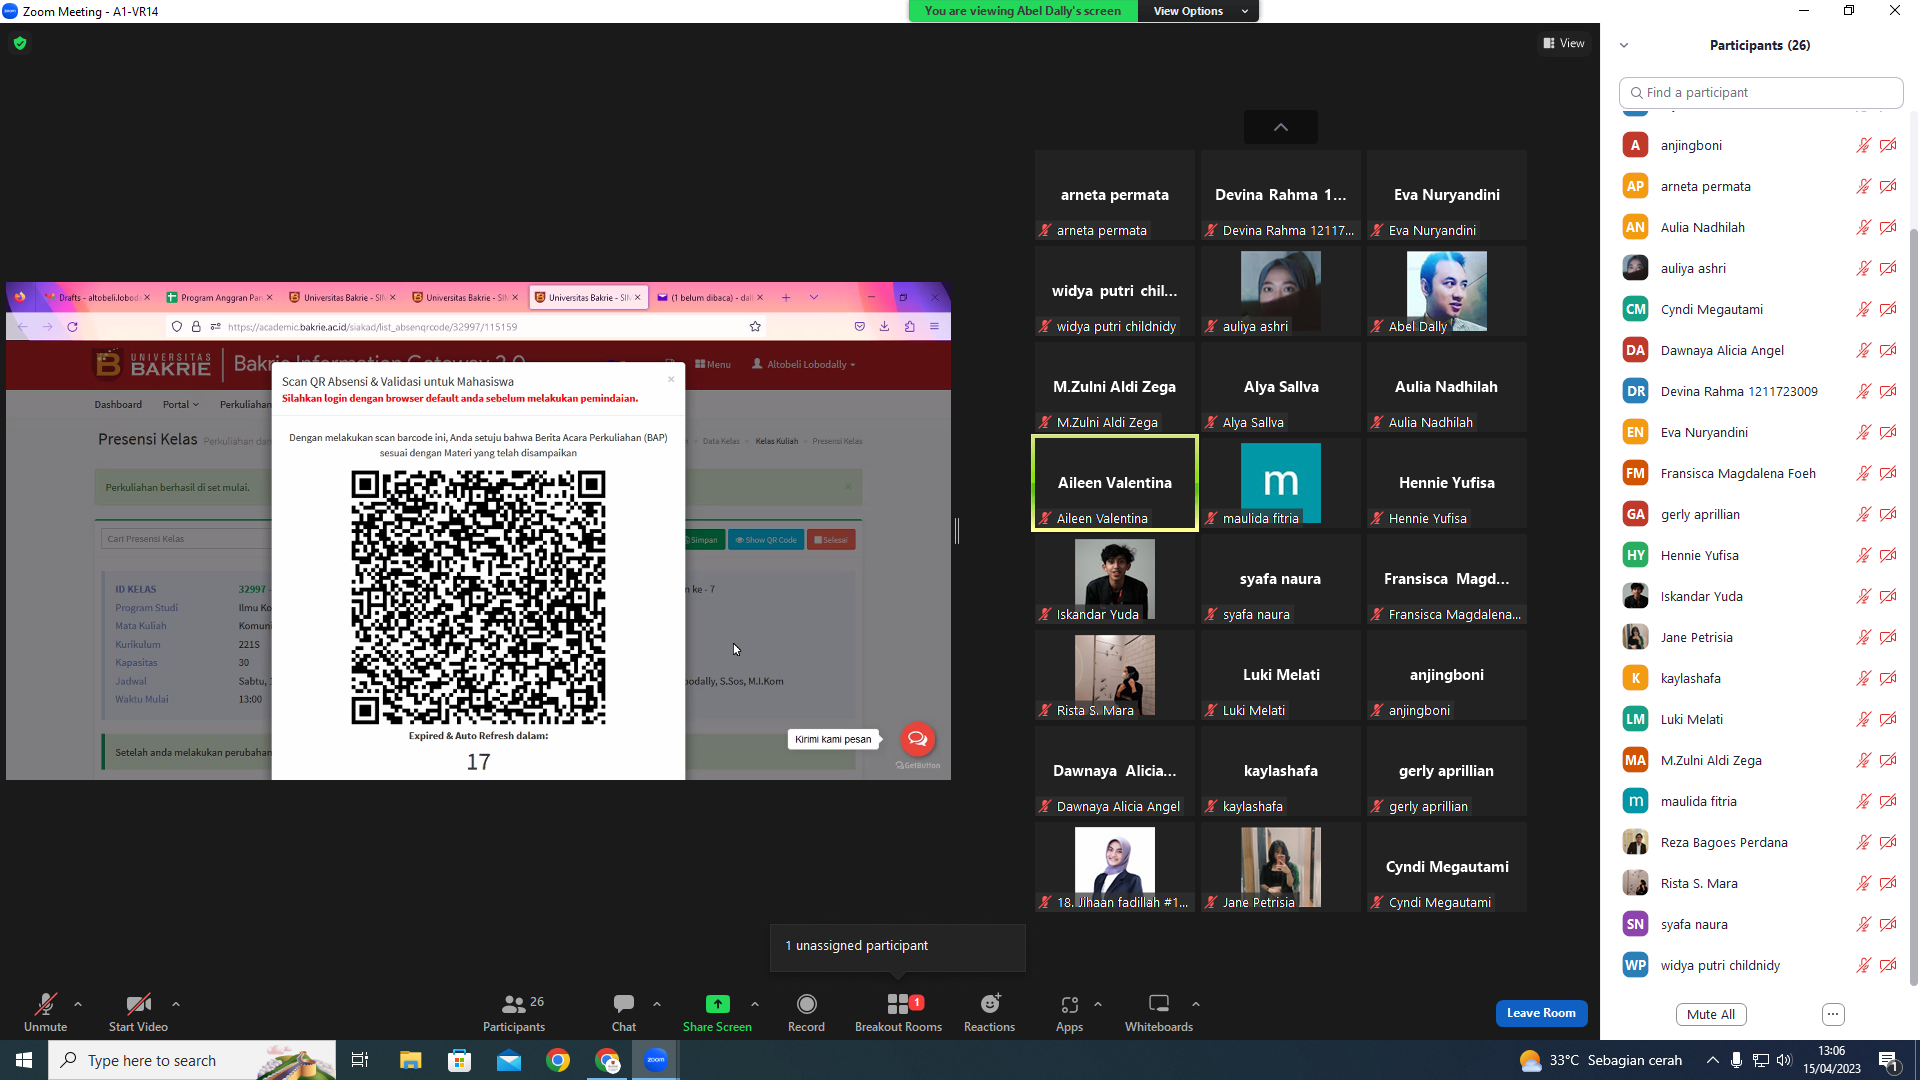Open audio settings arrow next to Unmute
1920x1080 pixels.
click(78, 1004)
